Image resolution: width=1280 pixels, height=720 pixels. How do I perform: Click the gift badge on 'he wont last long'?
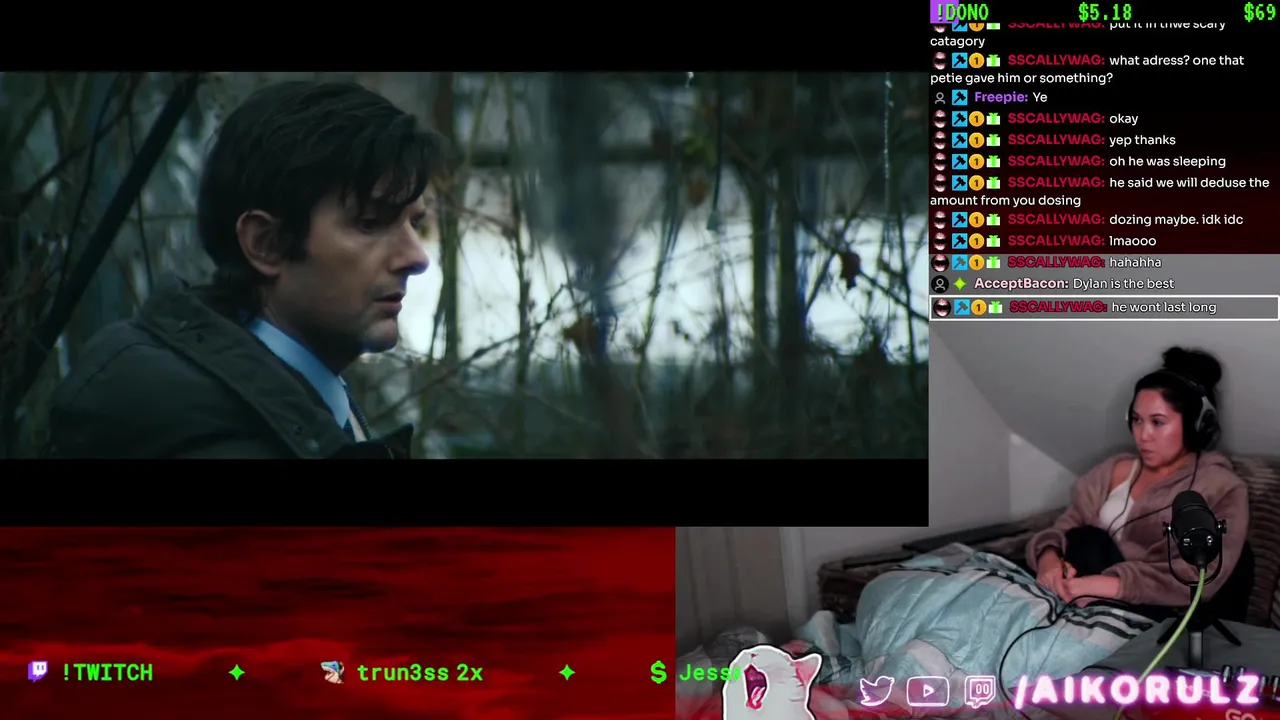(x=995, y=308)
